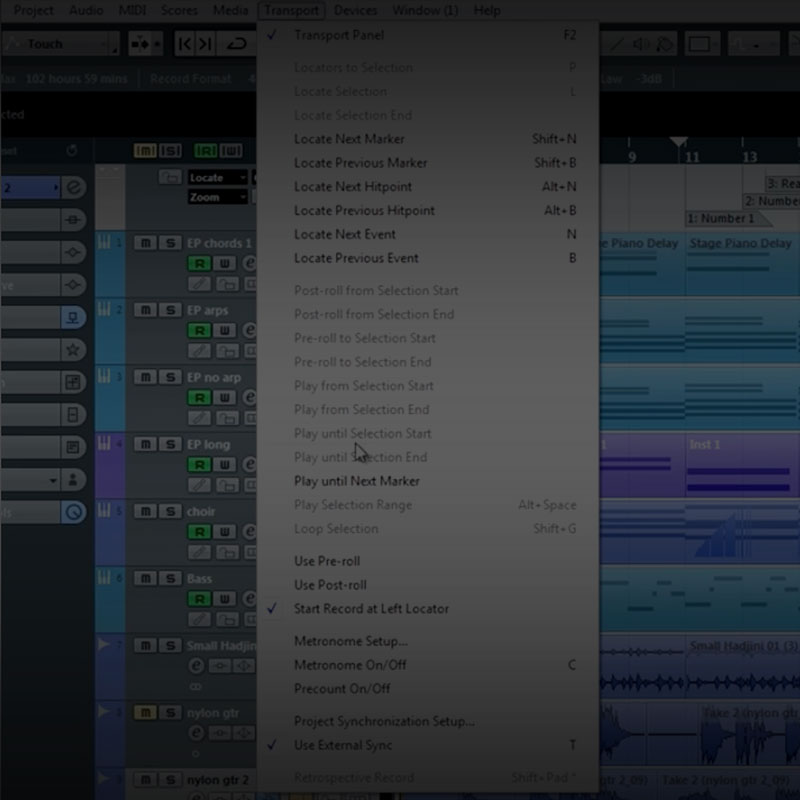Uncheck Start Record at Left Locator
Image resolution: width=800 pixels, height=800 pixels.
428,609
